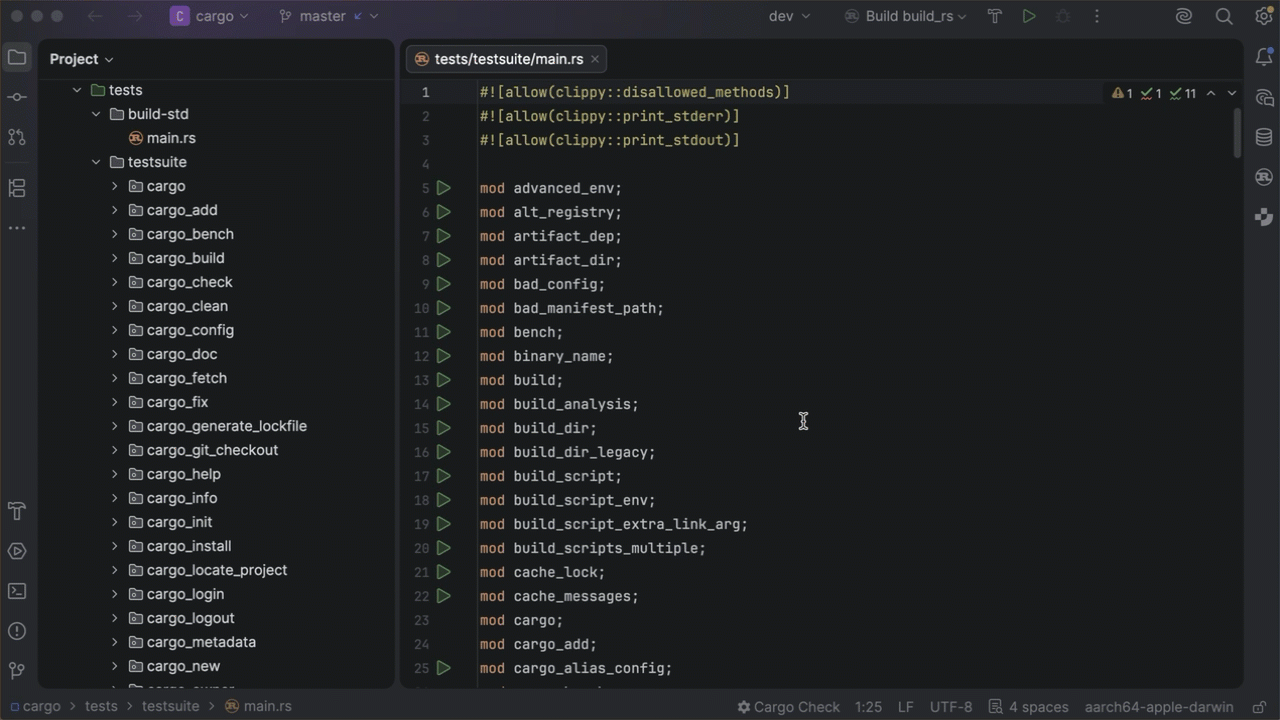The width and height of the screenshot is (1280, 720).
Task: Open the Git tool window icon
Action: (17, 670)
